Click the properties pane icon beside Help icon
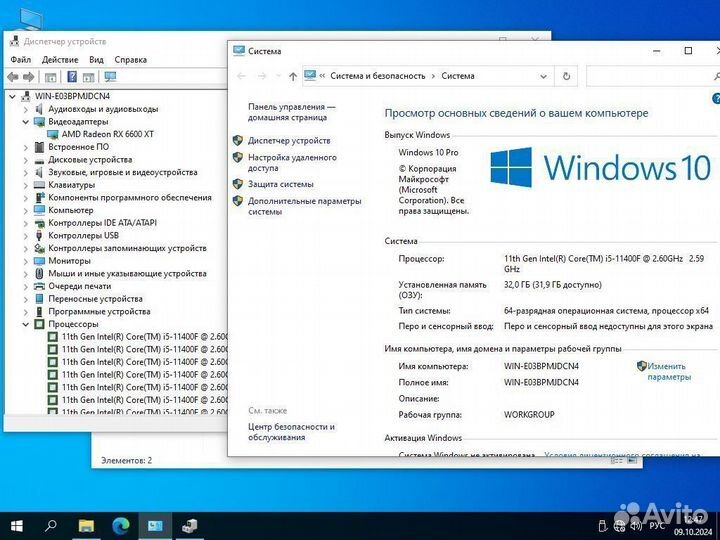The height and width of the screenshot is (540, 720). (x=88, y=77)
